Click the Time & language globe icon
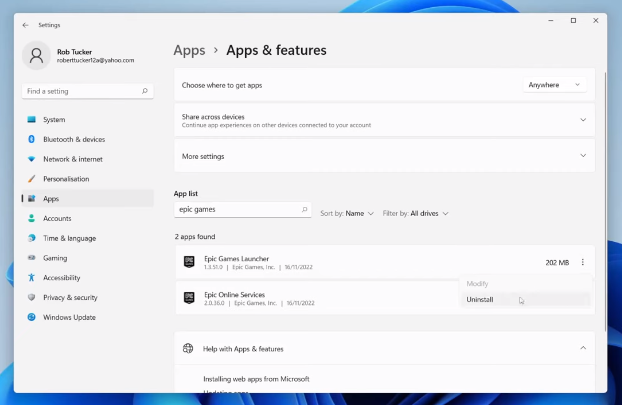622x405 pixels. 31,238
